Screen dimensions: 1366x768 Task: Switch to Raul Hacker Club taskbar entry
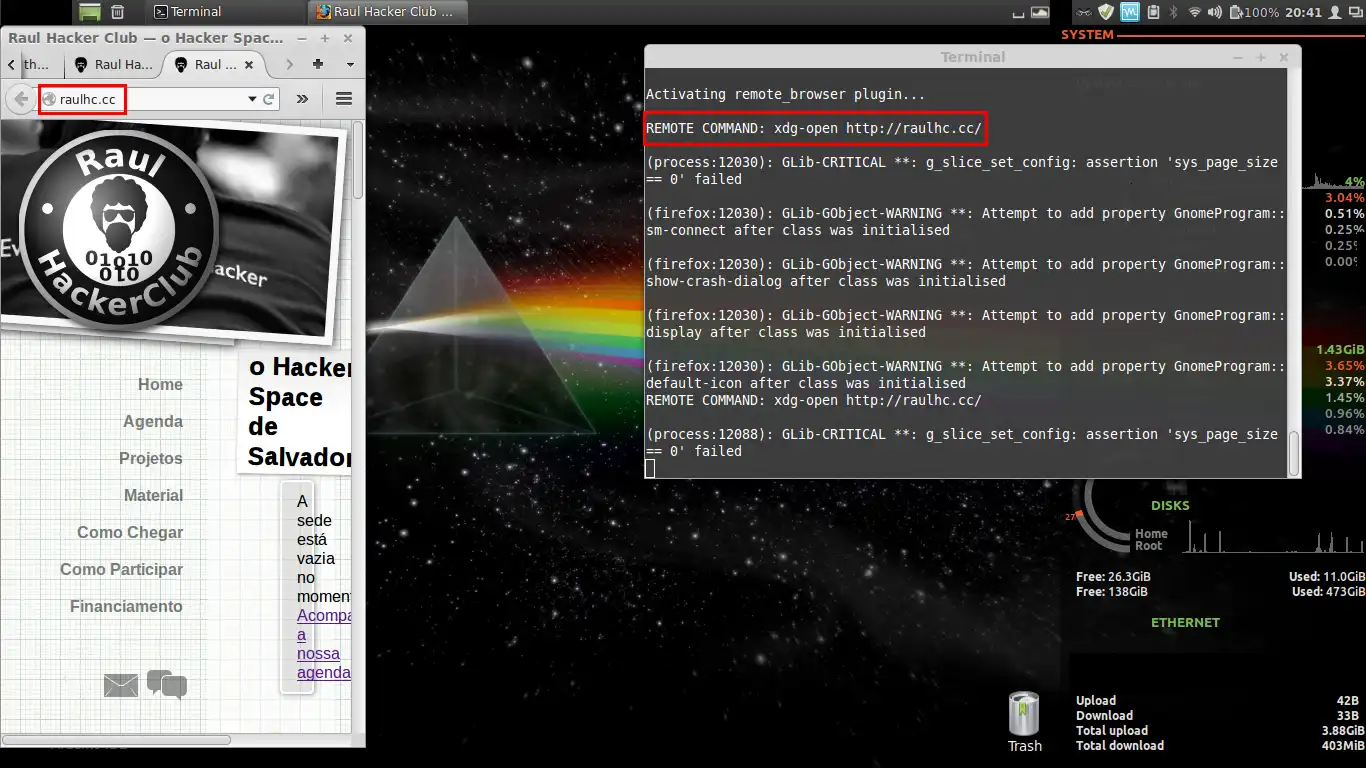point(386,12)
